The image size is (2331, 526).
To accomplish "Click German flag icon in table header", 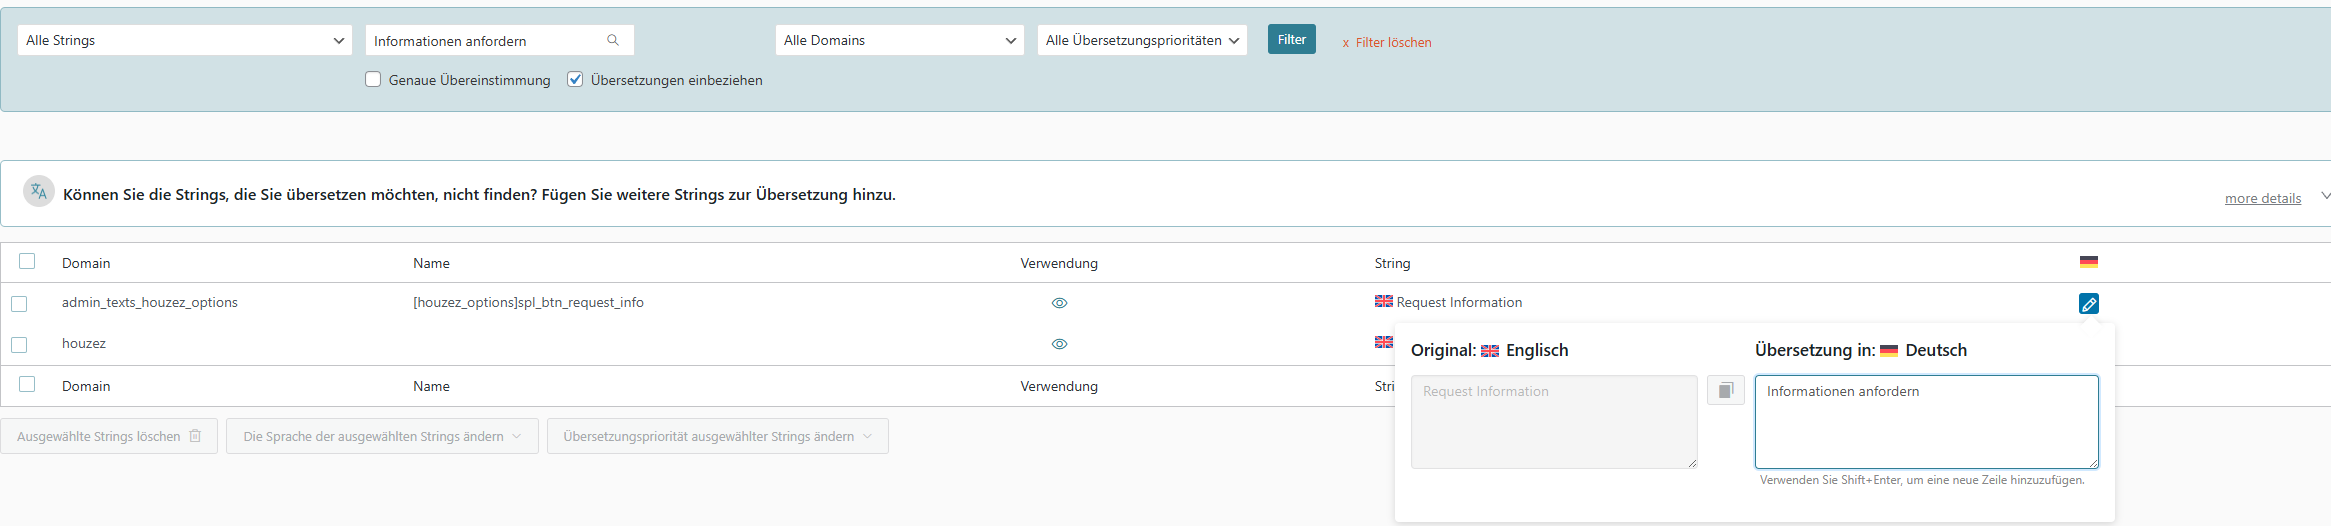I will (x=2088, y=262).
